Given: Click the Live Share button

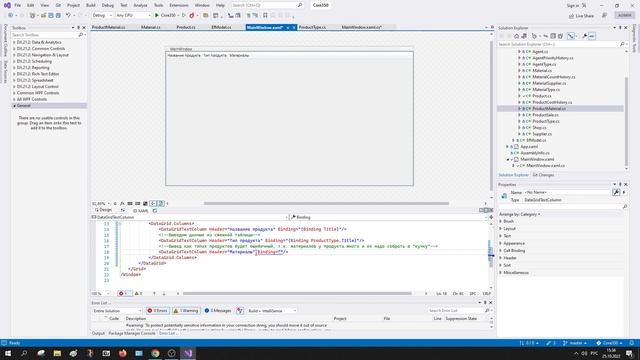Looking at the screenshot, I should 582,16.
